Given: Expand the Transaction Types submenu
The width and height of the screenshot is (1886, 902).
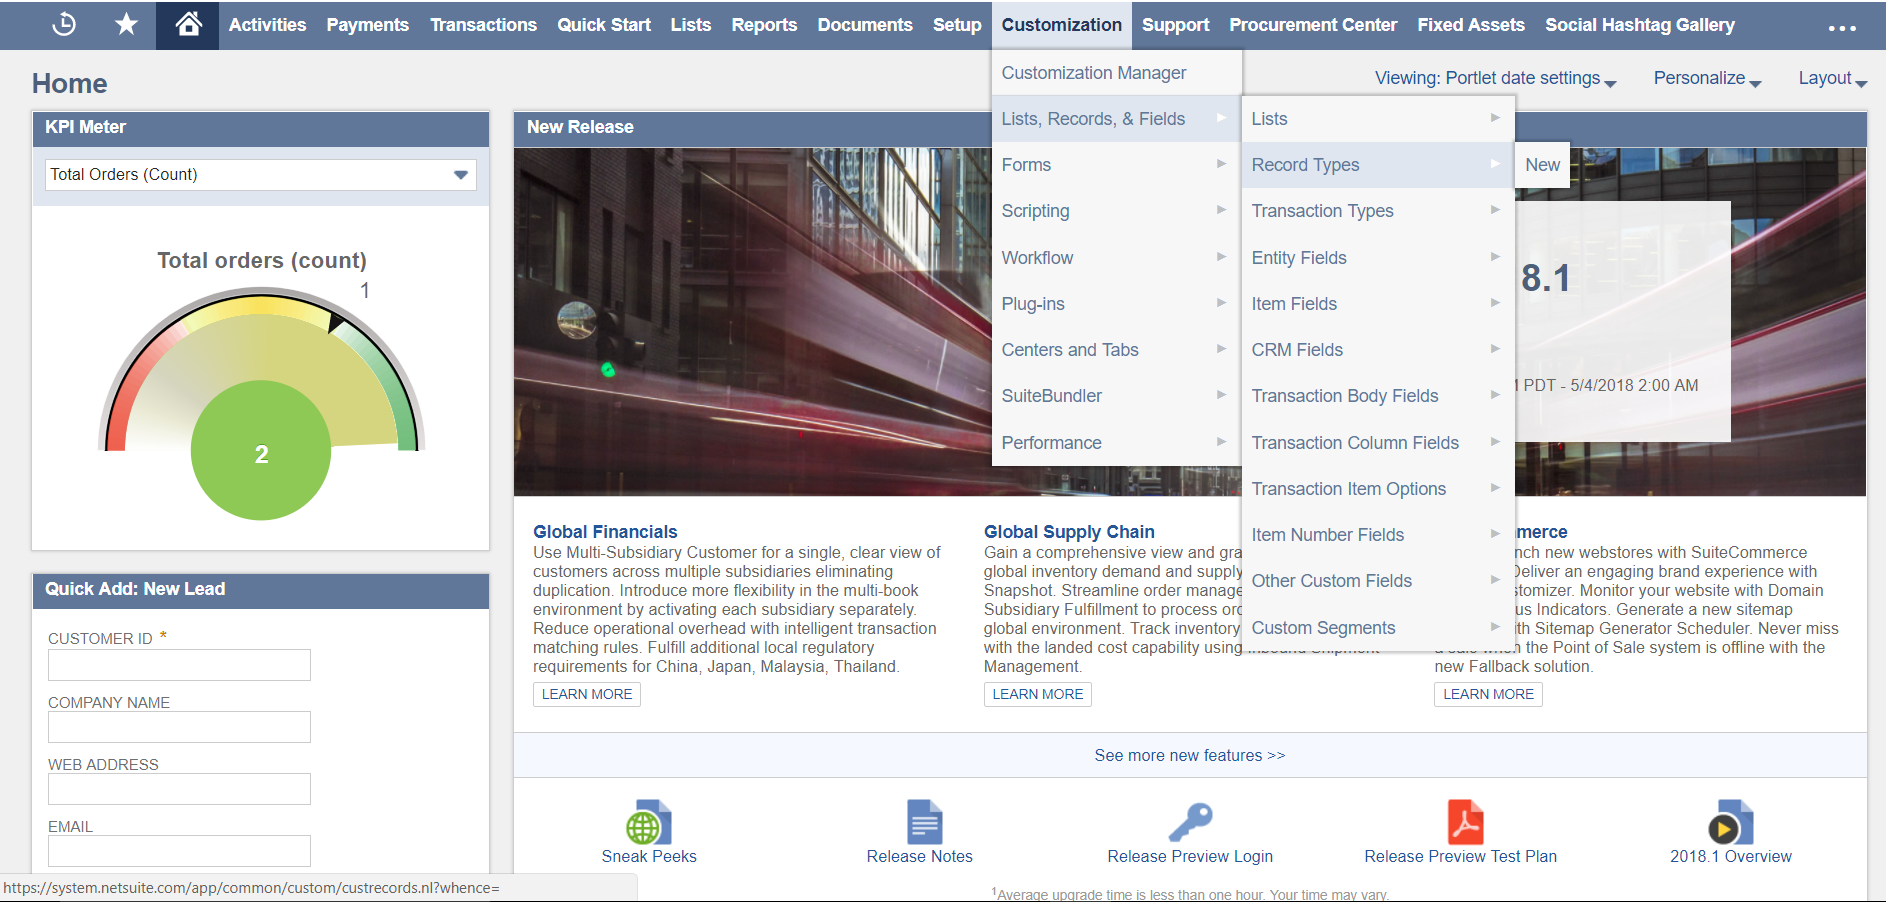Looking at the screenshot, I should (1495, 210).
